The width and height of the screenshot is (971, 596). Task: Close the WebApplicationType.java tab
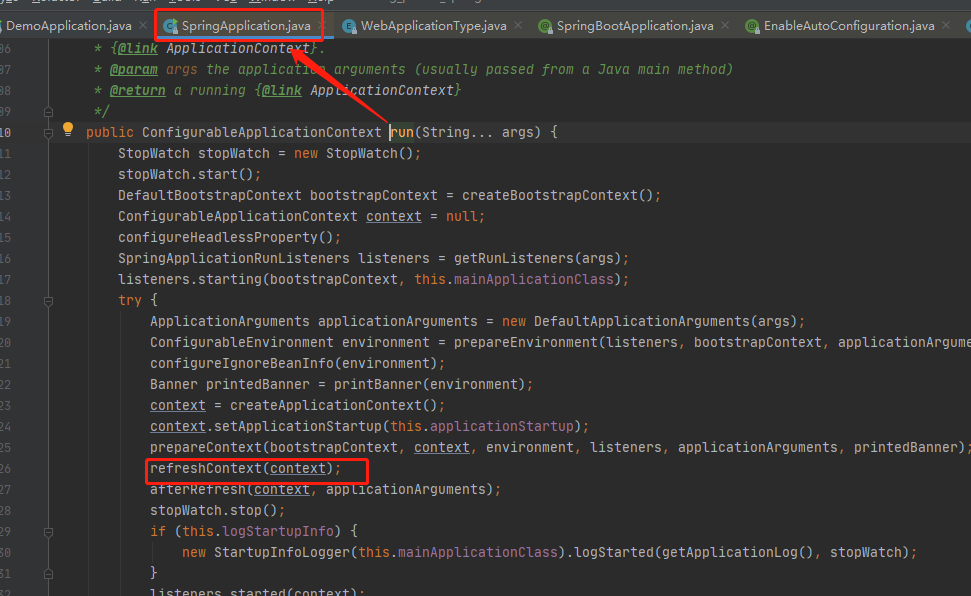518,25
